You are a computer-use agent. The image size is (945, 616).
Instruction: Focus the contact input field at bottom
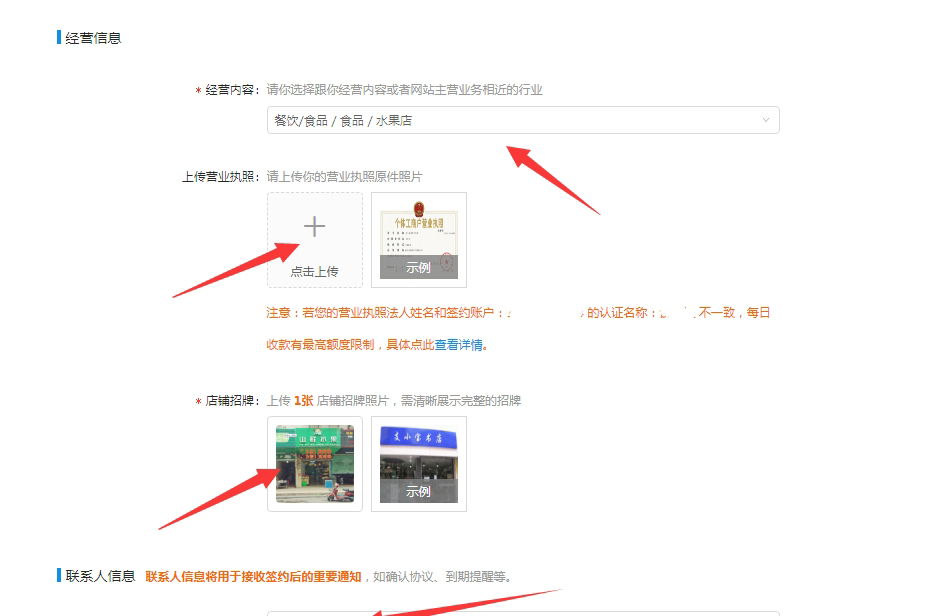pos(522,612)
